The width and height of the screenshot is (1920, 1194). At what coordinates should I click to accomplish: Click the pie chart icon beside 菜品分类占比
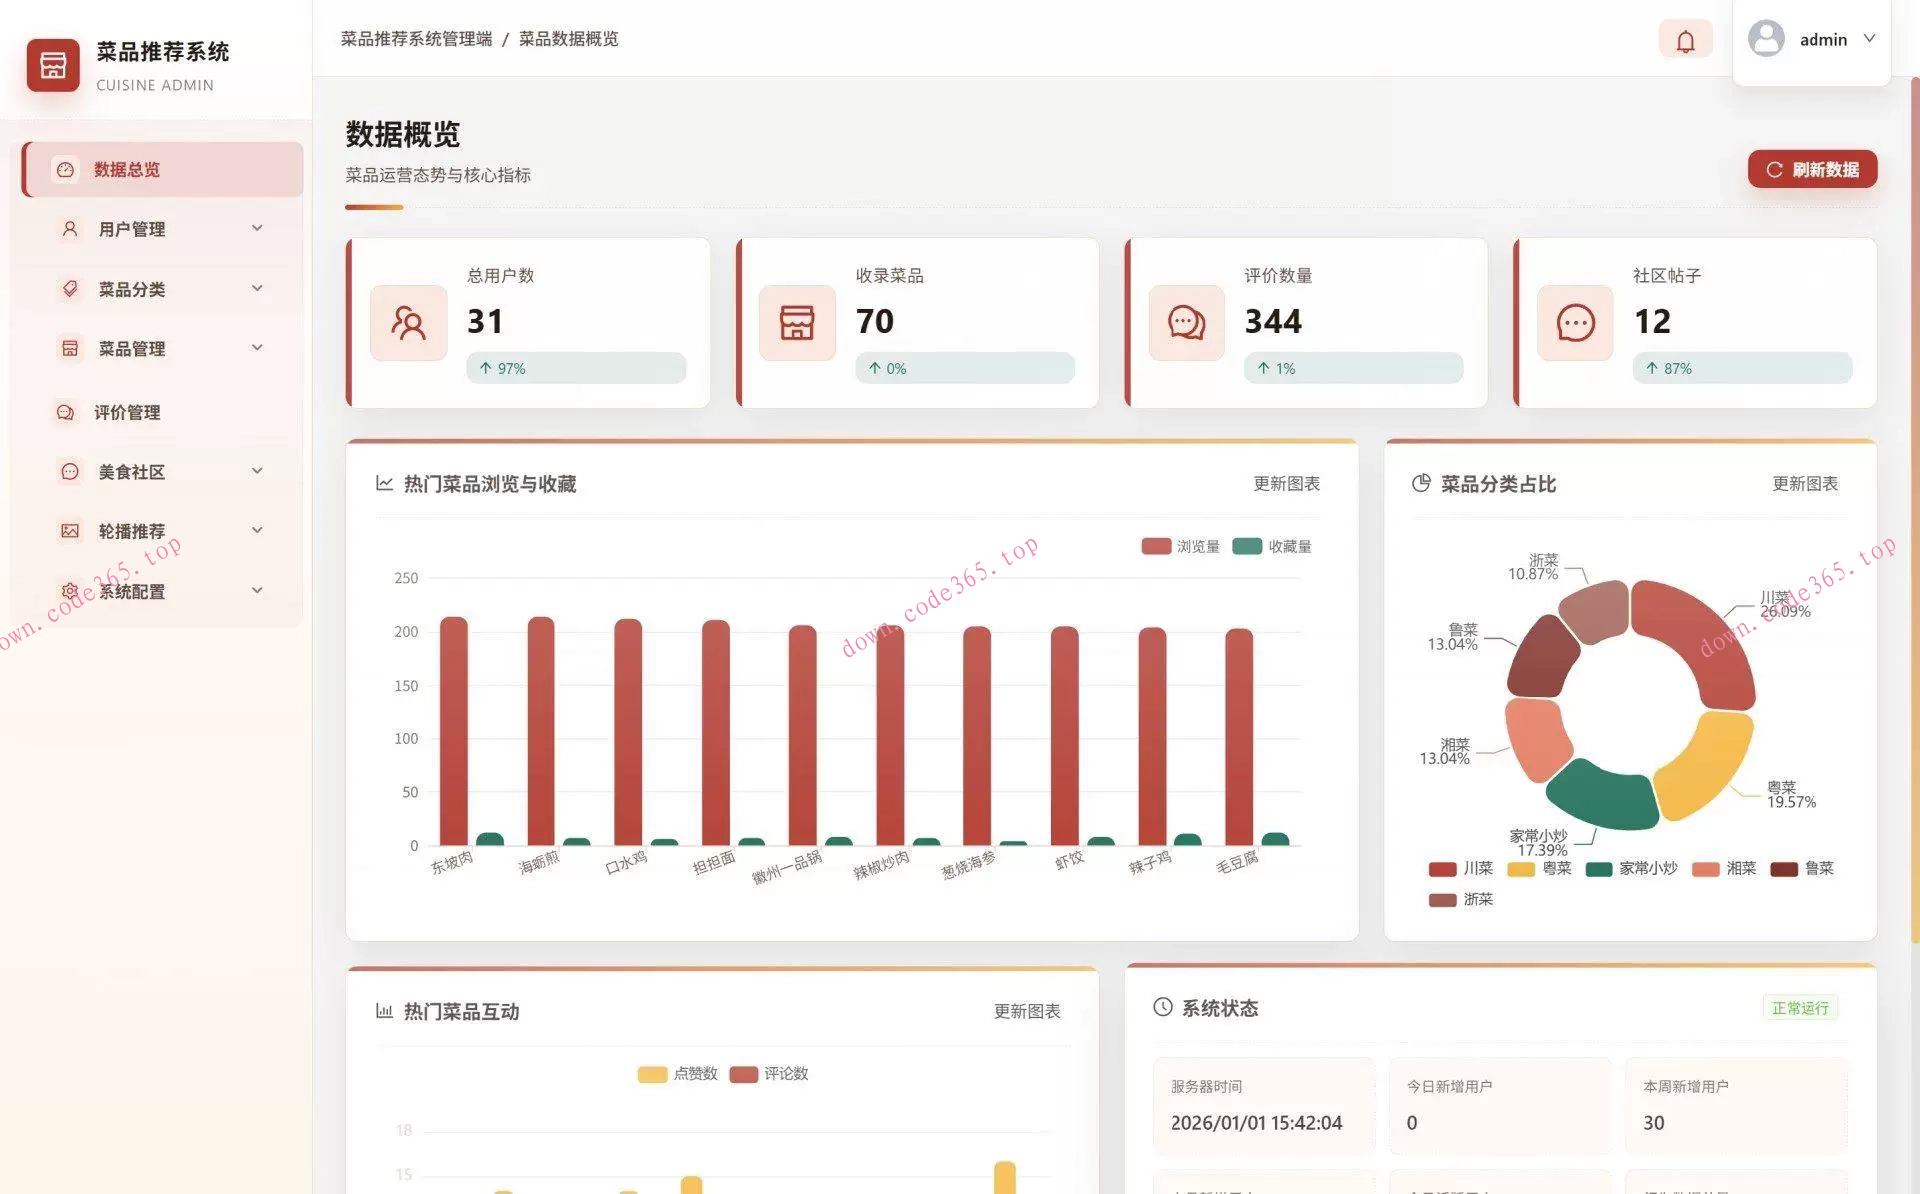[1420, 484]
